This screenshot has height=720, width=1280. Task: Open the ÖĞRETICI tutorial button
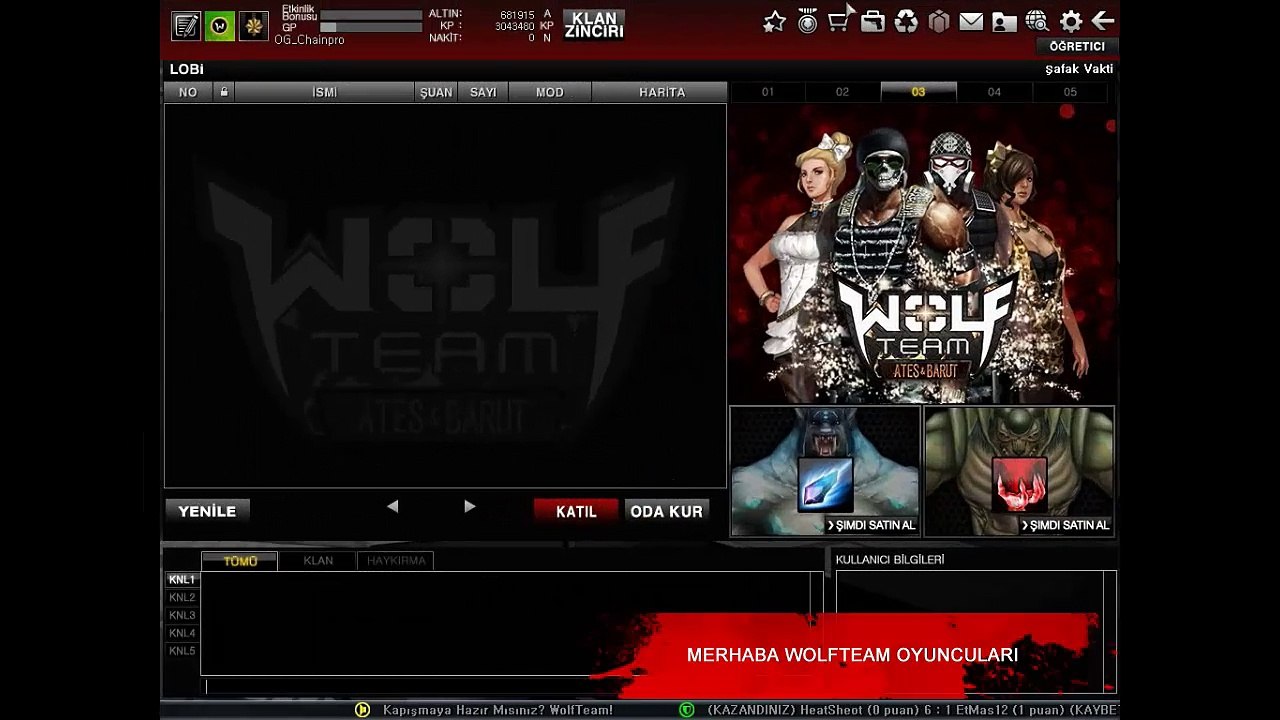1077,47
